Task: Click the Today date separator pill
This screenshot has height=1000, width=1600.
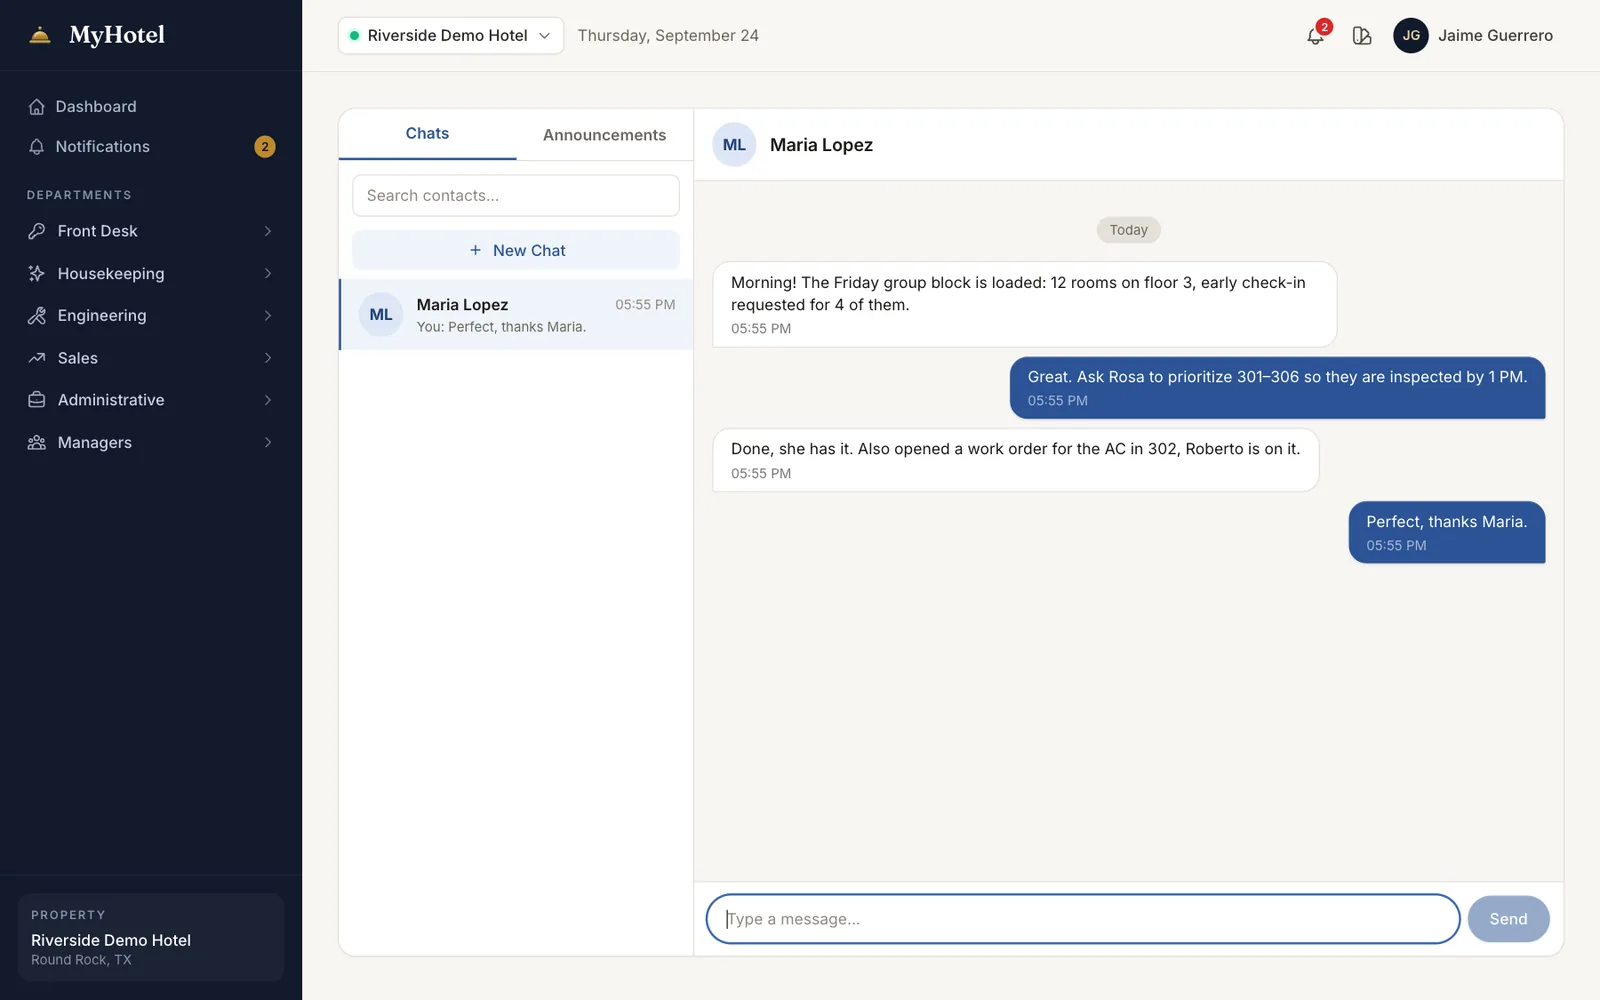Action: pyautogui.click(x=1128, y=230)
